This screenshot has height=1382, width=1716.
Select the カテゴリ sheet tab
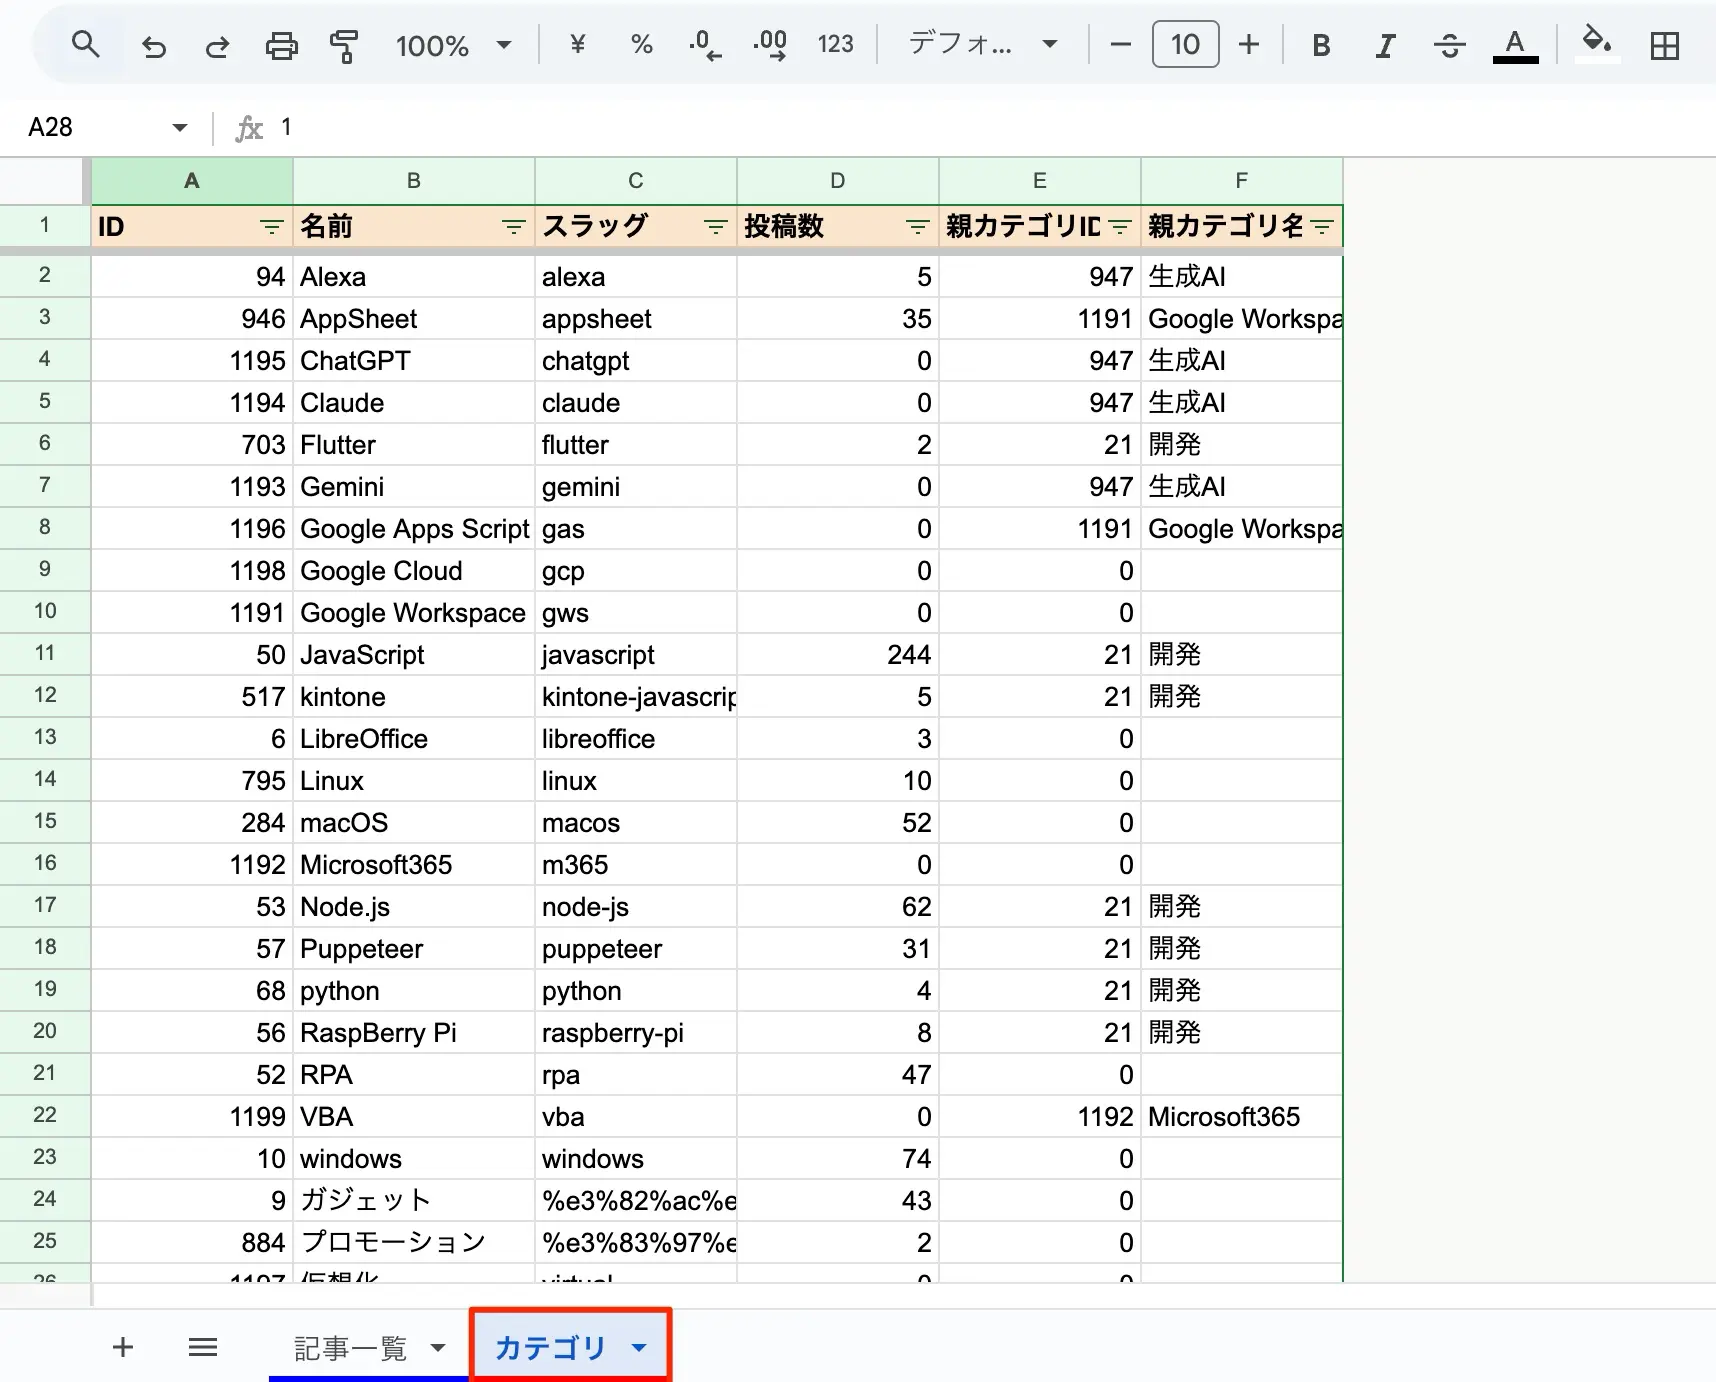(551, 1348)
